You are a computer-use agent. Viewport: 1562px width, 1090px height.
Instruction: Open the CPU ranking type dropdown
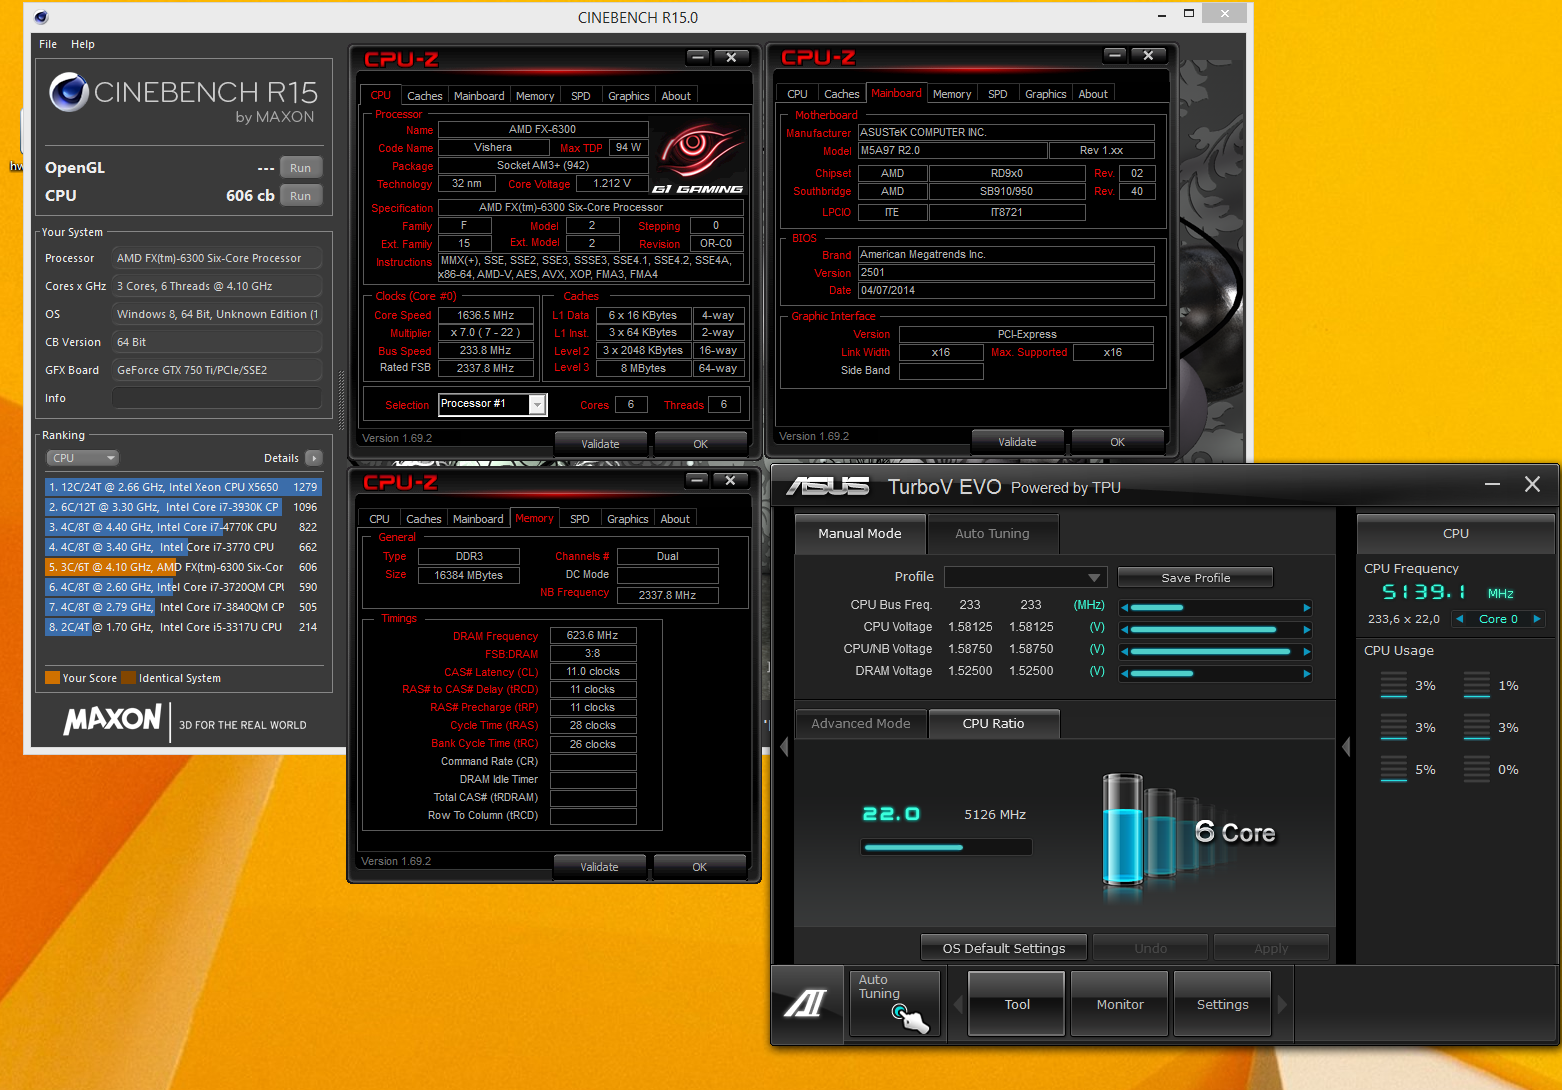82,458
